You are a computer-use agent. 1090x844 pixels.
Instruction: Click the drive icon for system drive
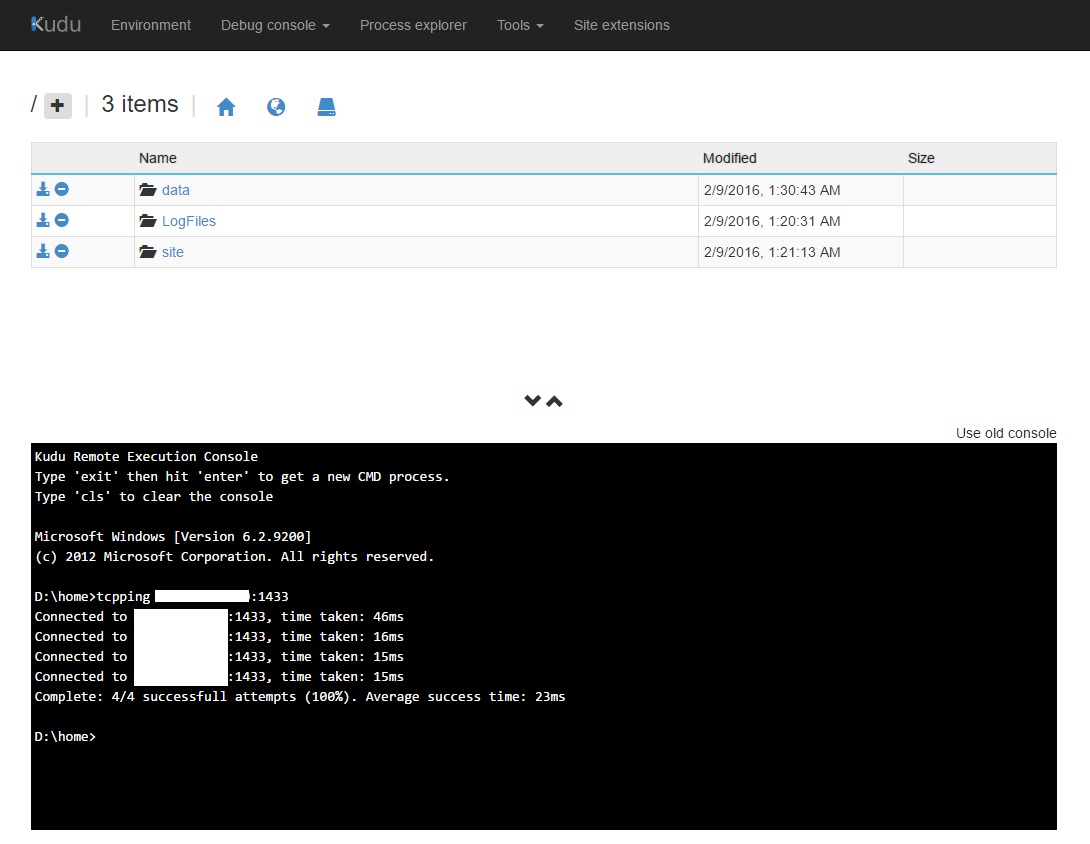[x=327, y=106]
